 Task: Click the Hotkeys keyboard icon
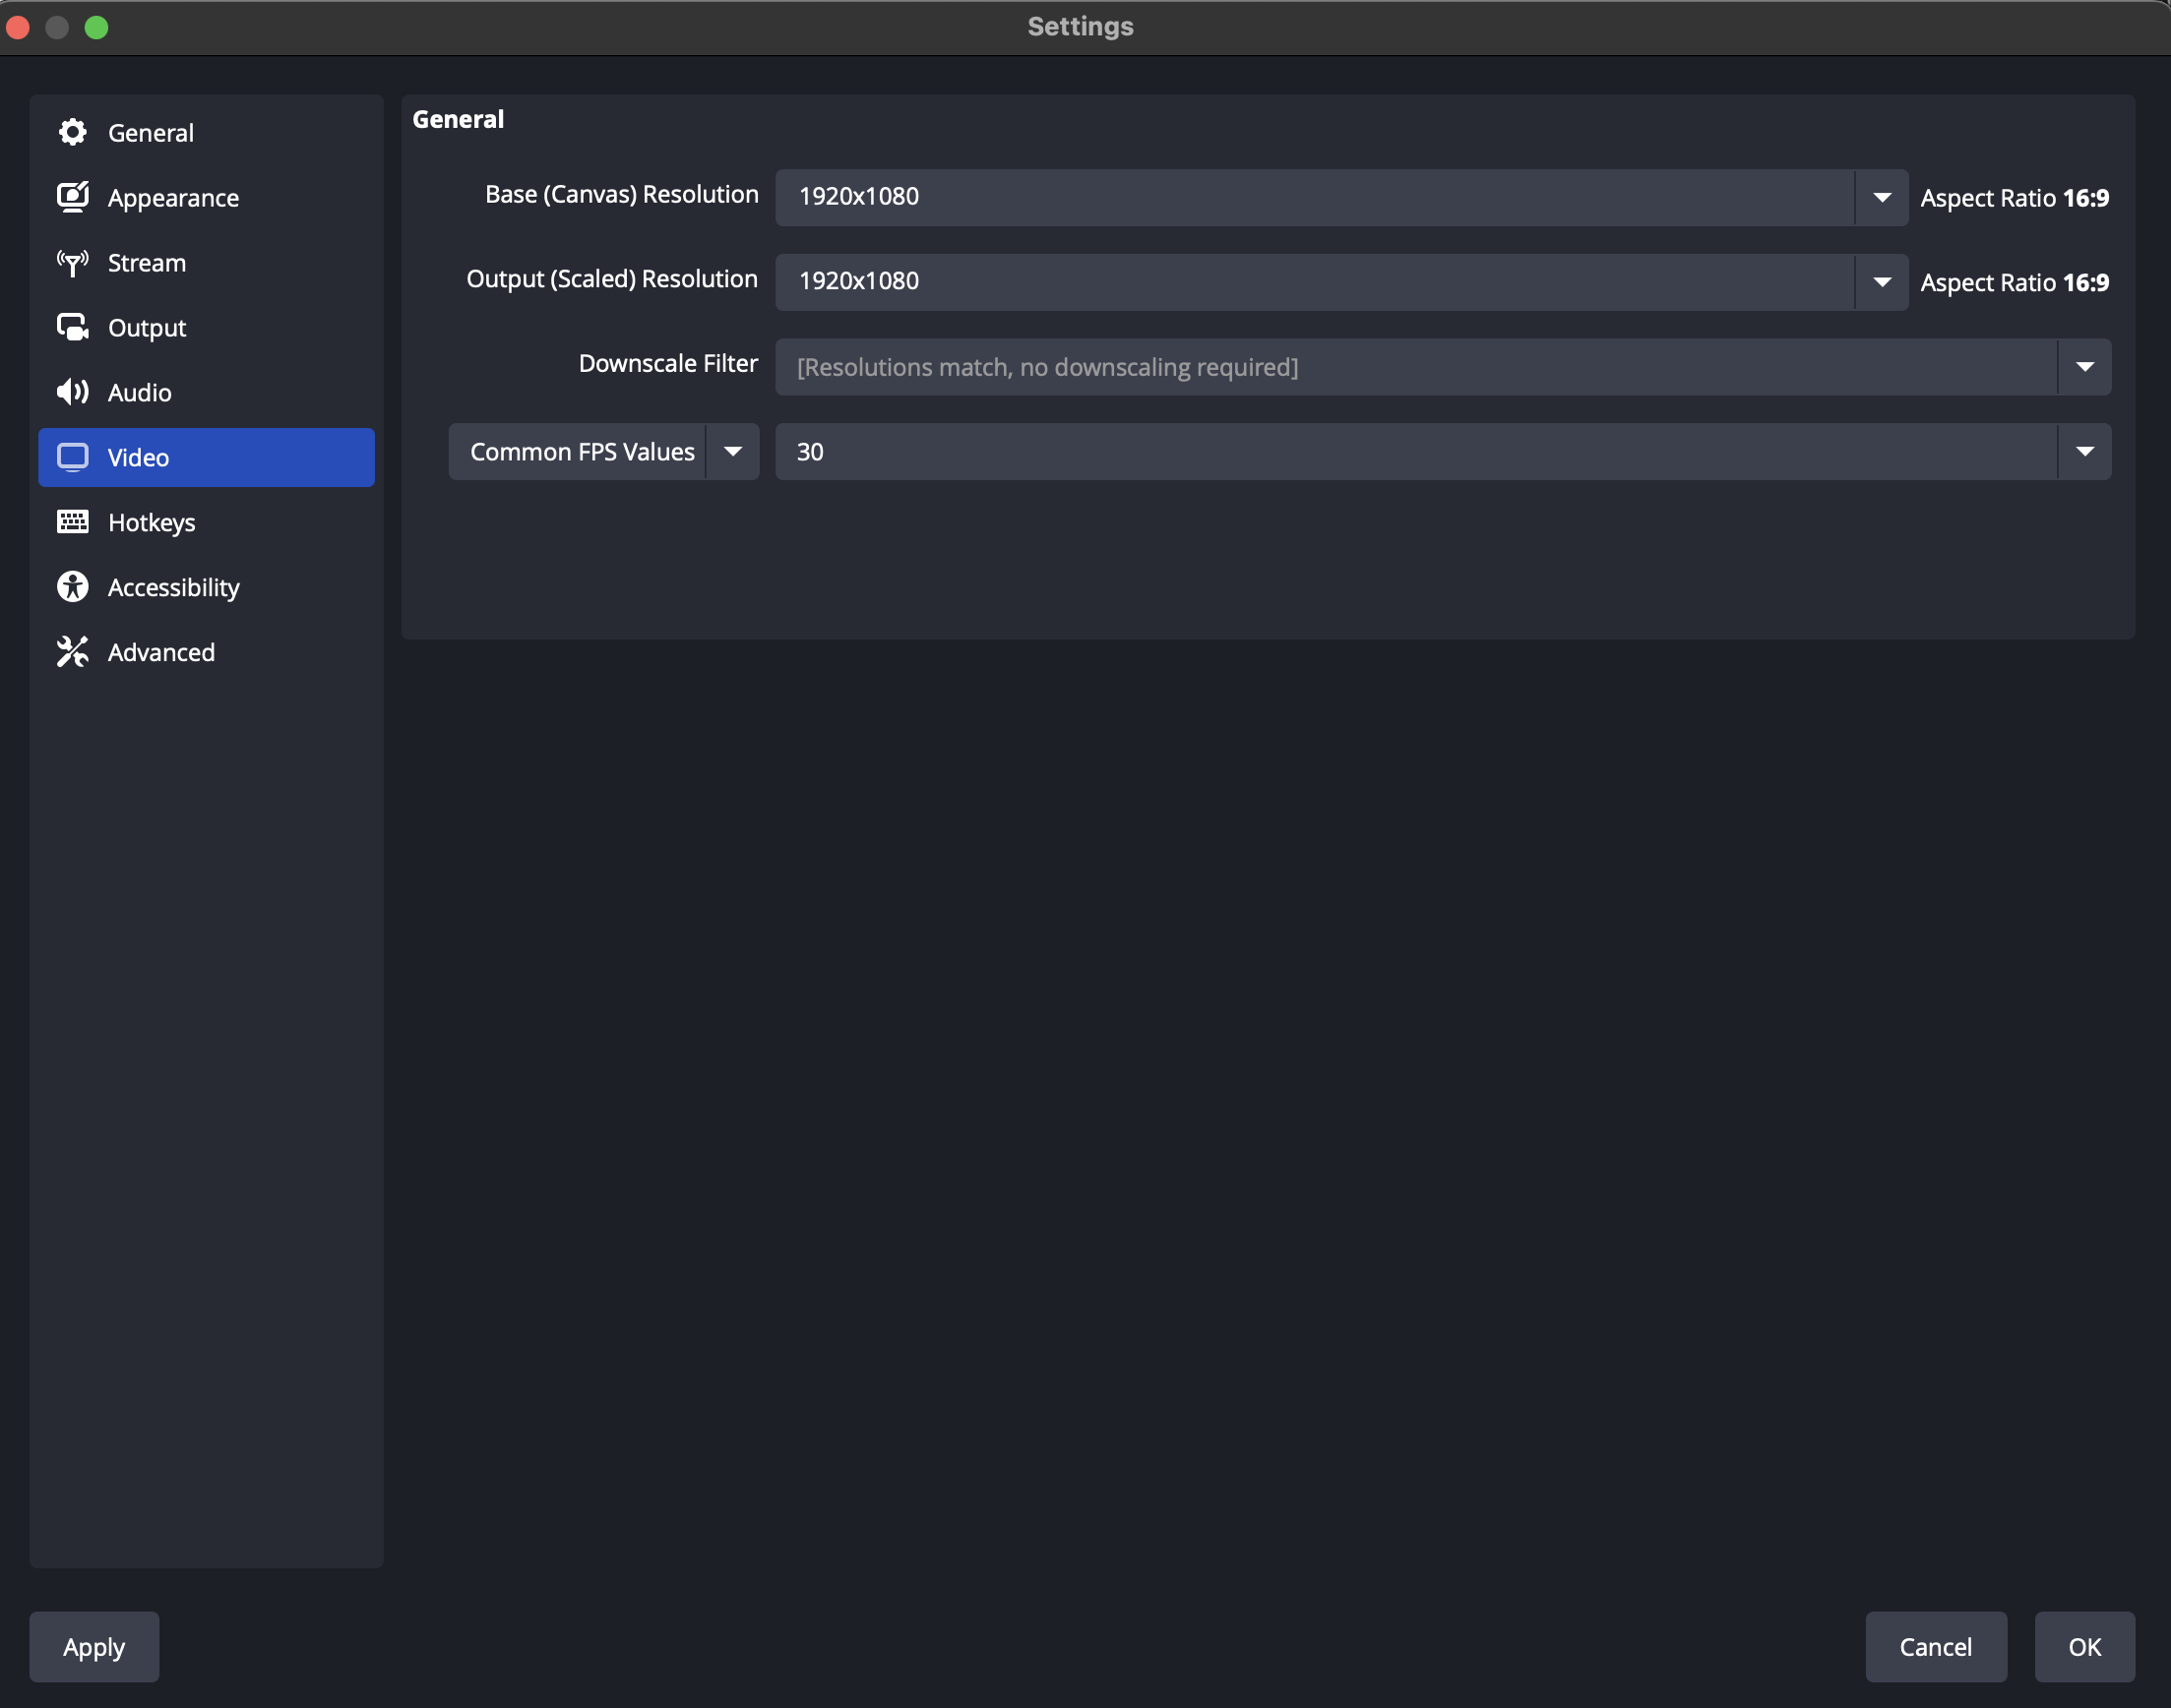coord(72,522)
